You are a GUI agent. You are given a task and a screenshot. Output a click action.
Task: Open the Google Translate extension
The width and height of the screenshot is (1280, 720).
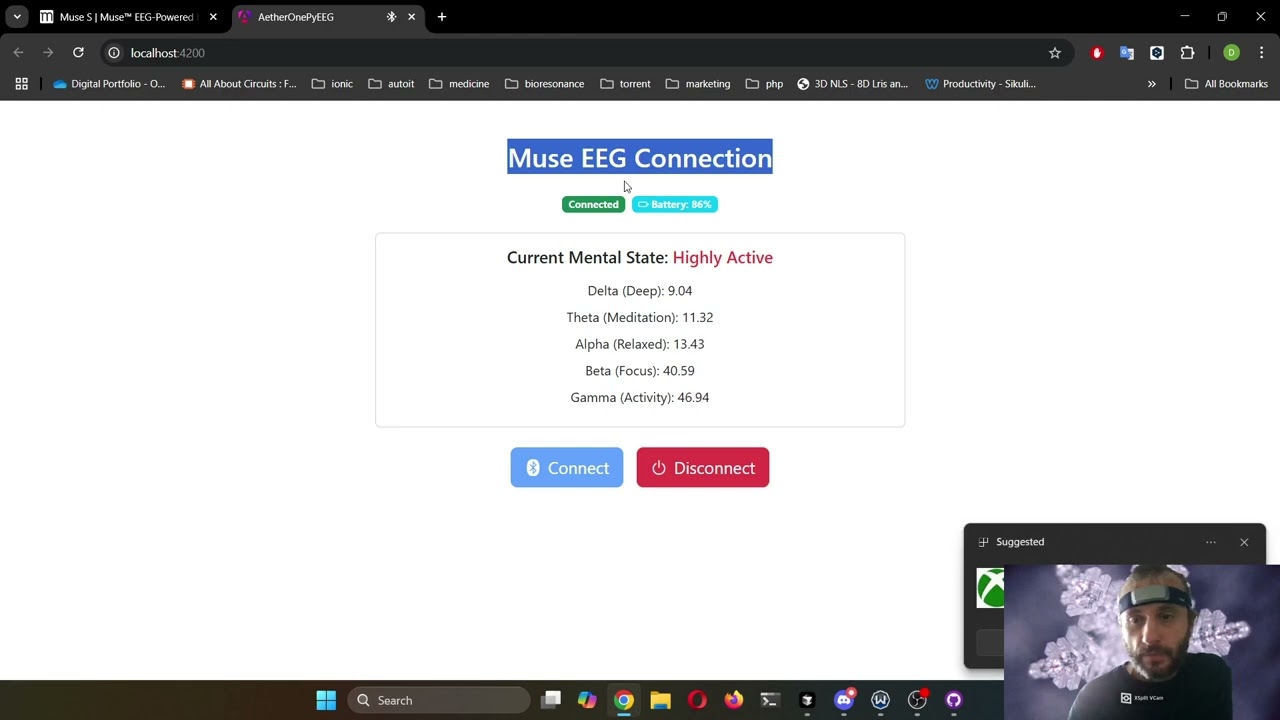click(1127, 53)
